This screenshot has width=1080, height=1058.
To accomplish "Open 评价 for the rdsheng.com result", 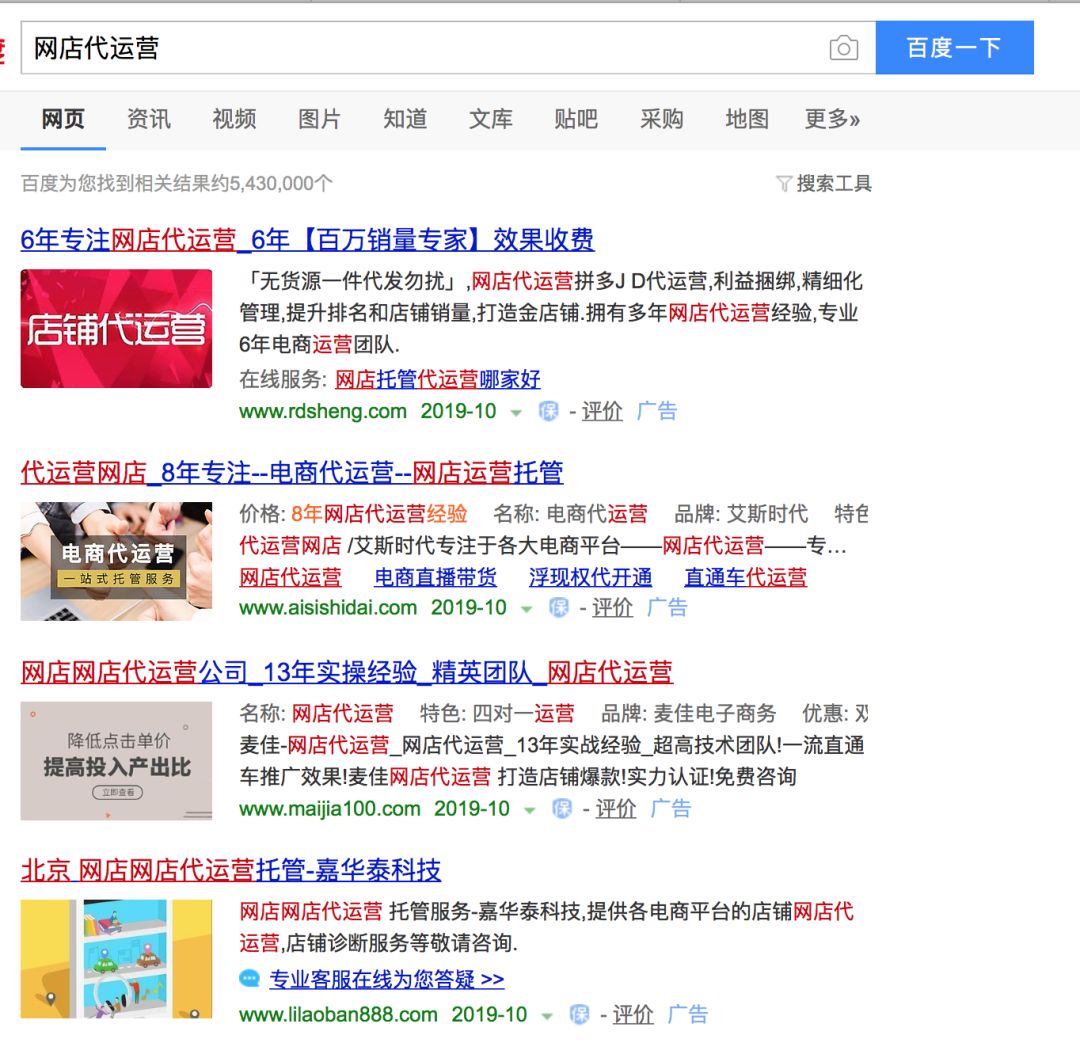I will pos(602,411).
